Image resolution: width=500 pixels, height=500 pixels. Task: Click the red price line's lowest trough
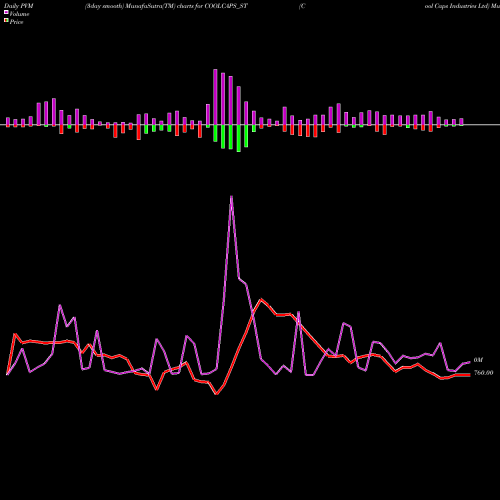click(x=216, y=394)
